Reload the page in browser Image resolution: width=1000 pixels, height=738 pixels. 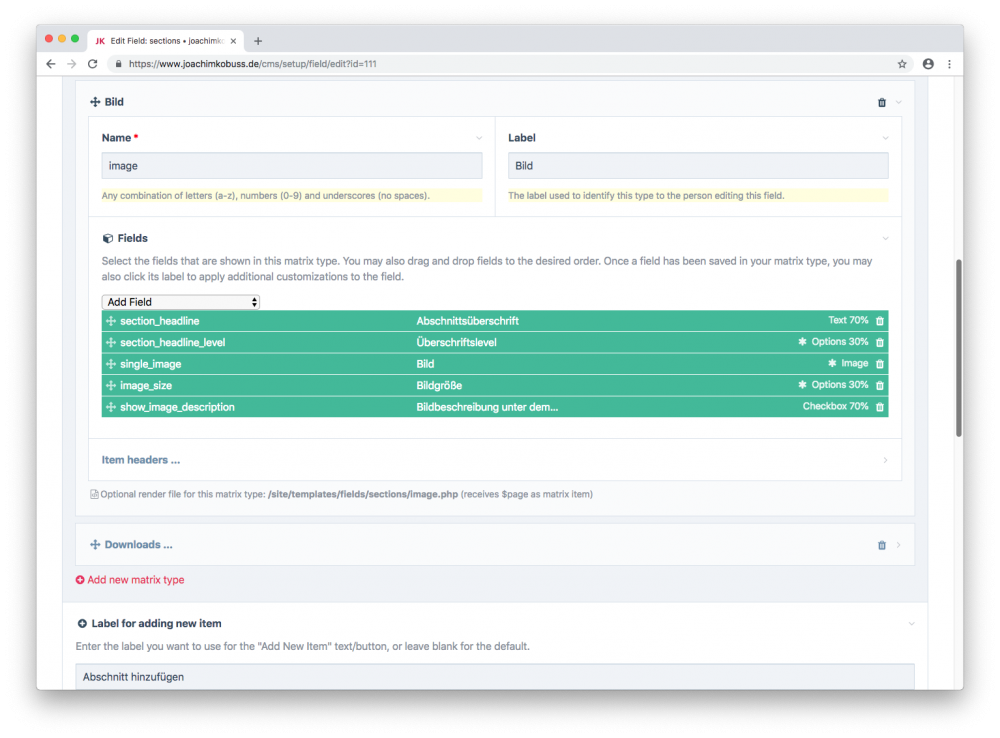(93, 64)
